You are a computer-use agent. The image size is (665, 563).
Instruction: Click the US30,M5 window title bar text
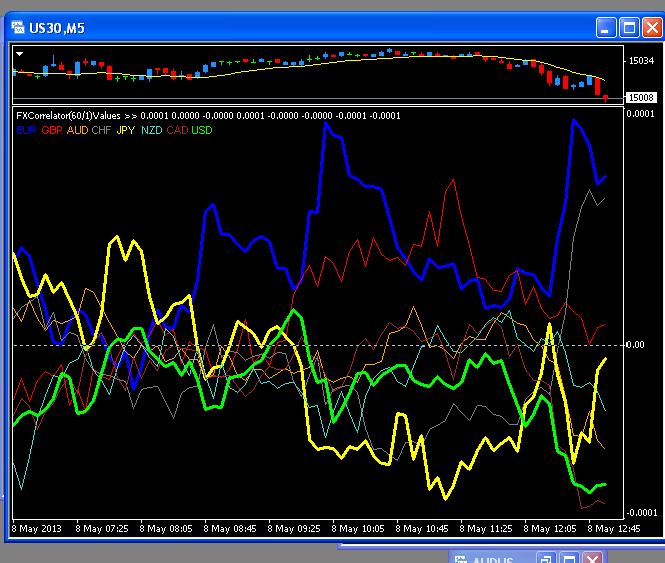point(57,28)
